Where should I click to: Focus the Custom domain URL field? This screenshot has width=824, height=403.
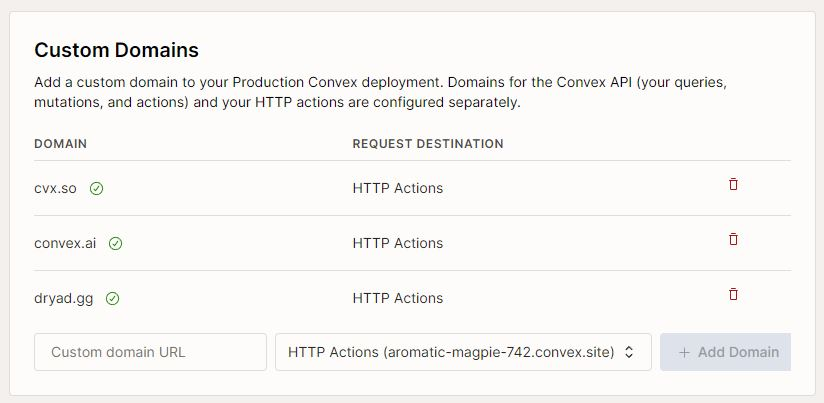pos(150,352)
